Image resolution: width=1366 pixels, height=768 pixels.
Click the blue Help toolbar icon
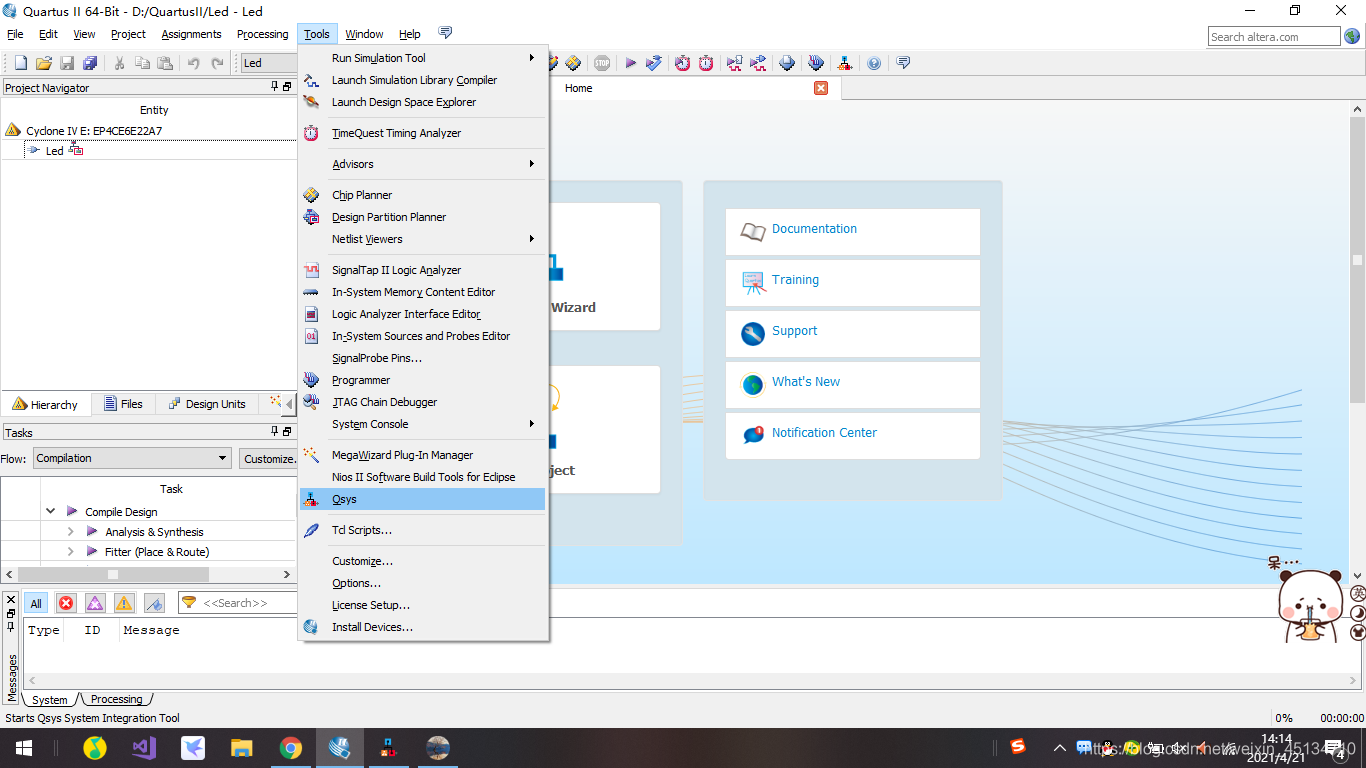(x=874, y=63)
